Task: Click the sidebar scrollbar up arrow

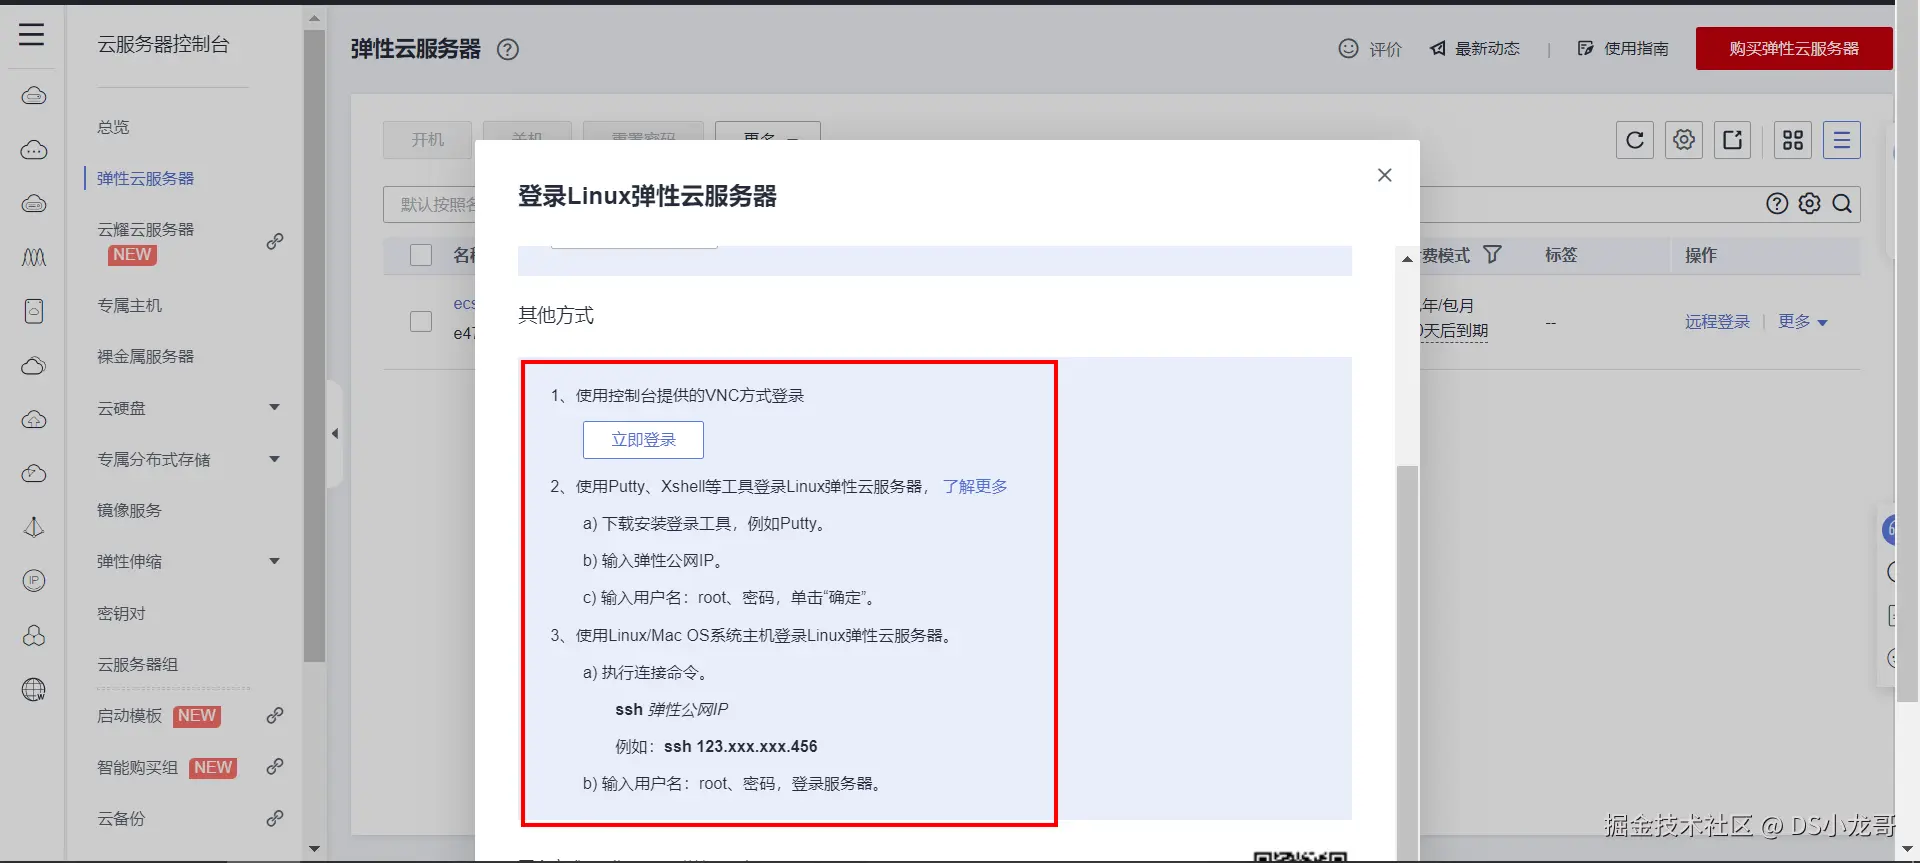Action: [314, 18]
